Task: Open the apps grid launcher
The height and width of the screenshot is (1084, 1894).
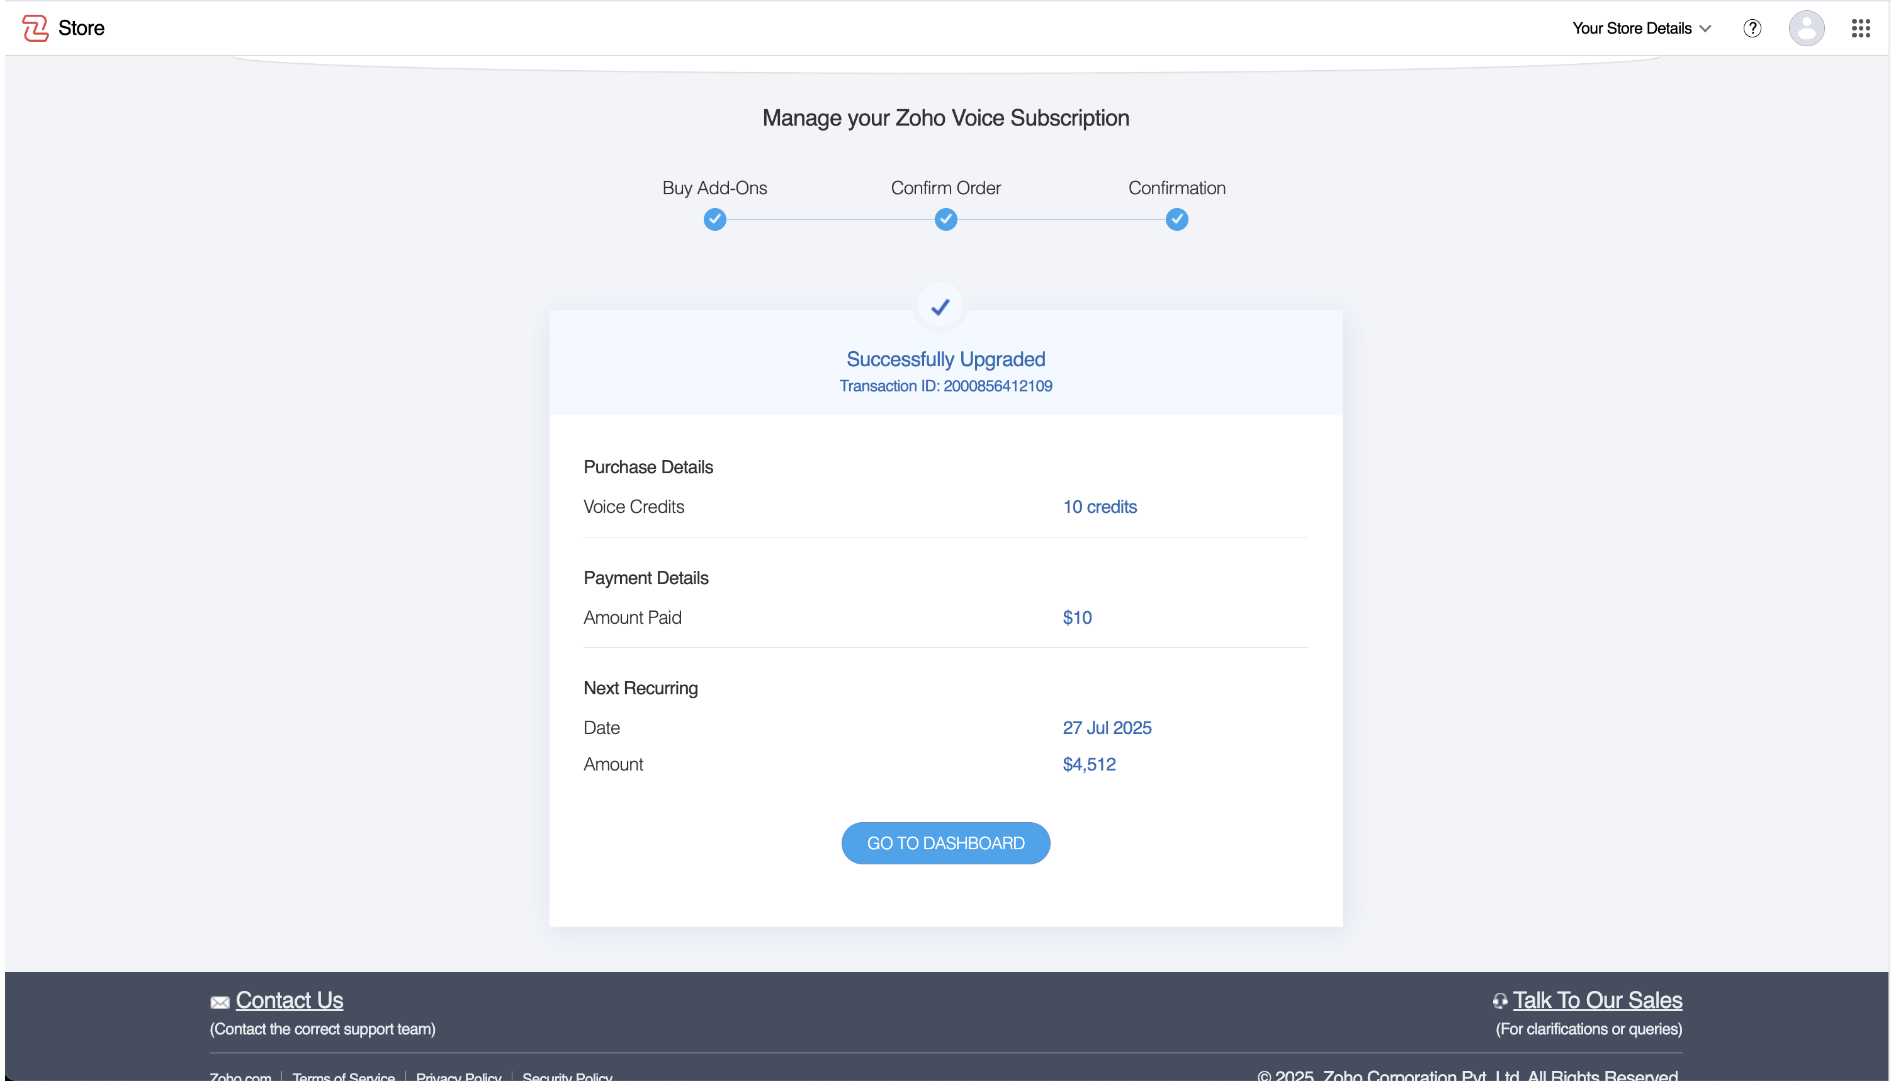Action: pyautogui.click(x=1860, y=28)
